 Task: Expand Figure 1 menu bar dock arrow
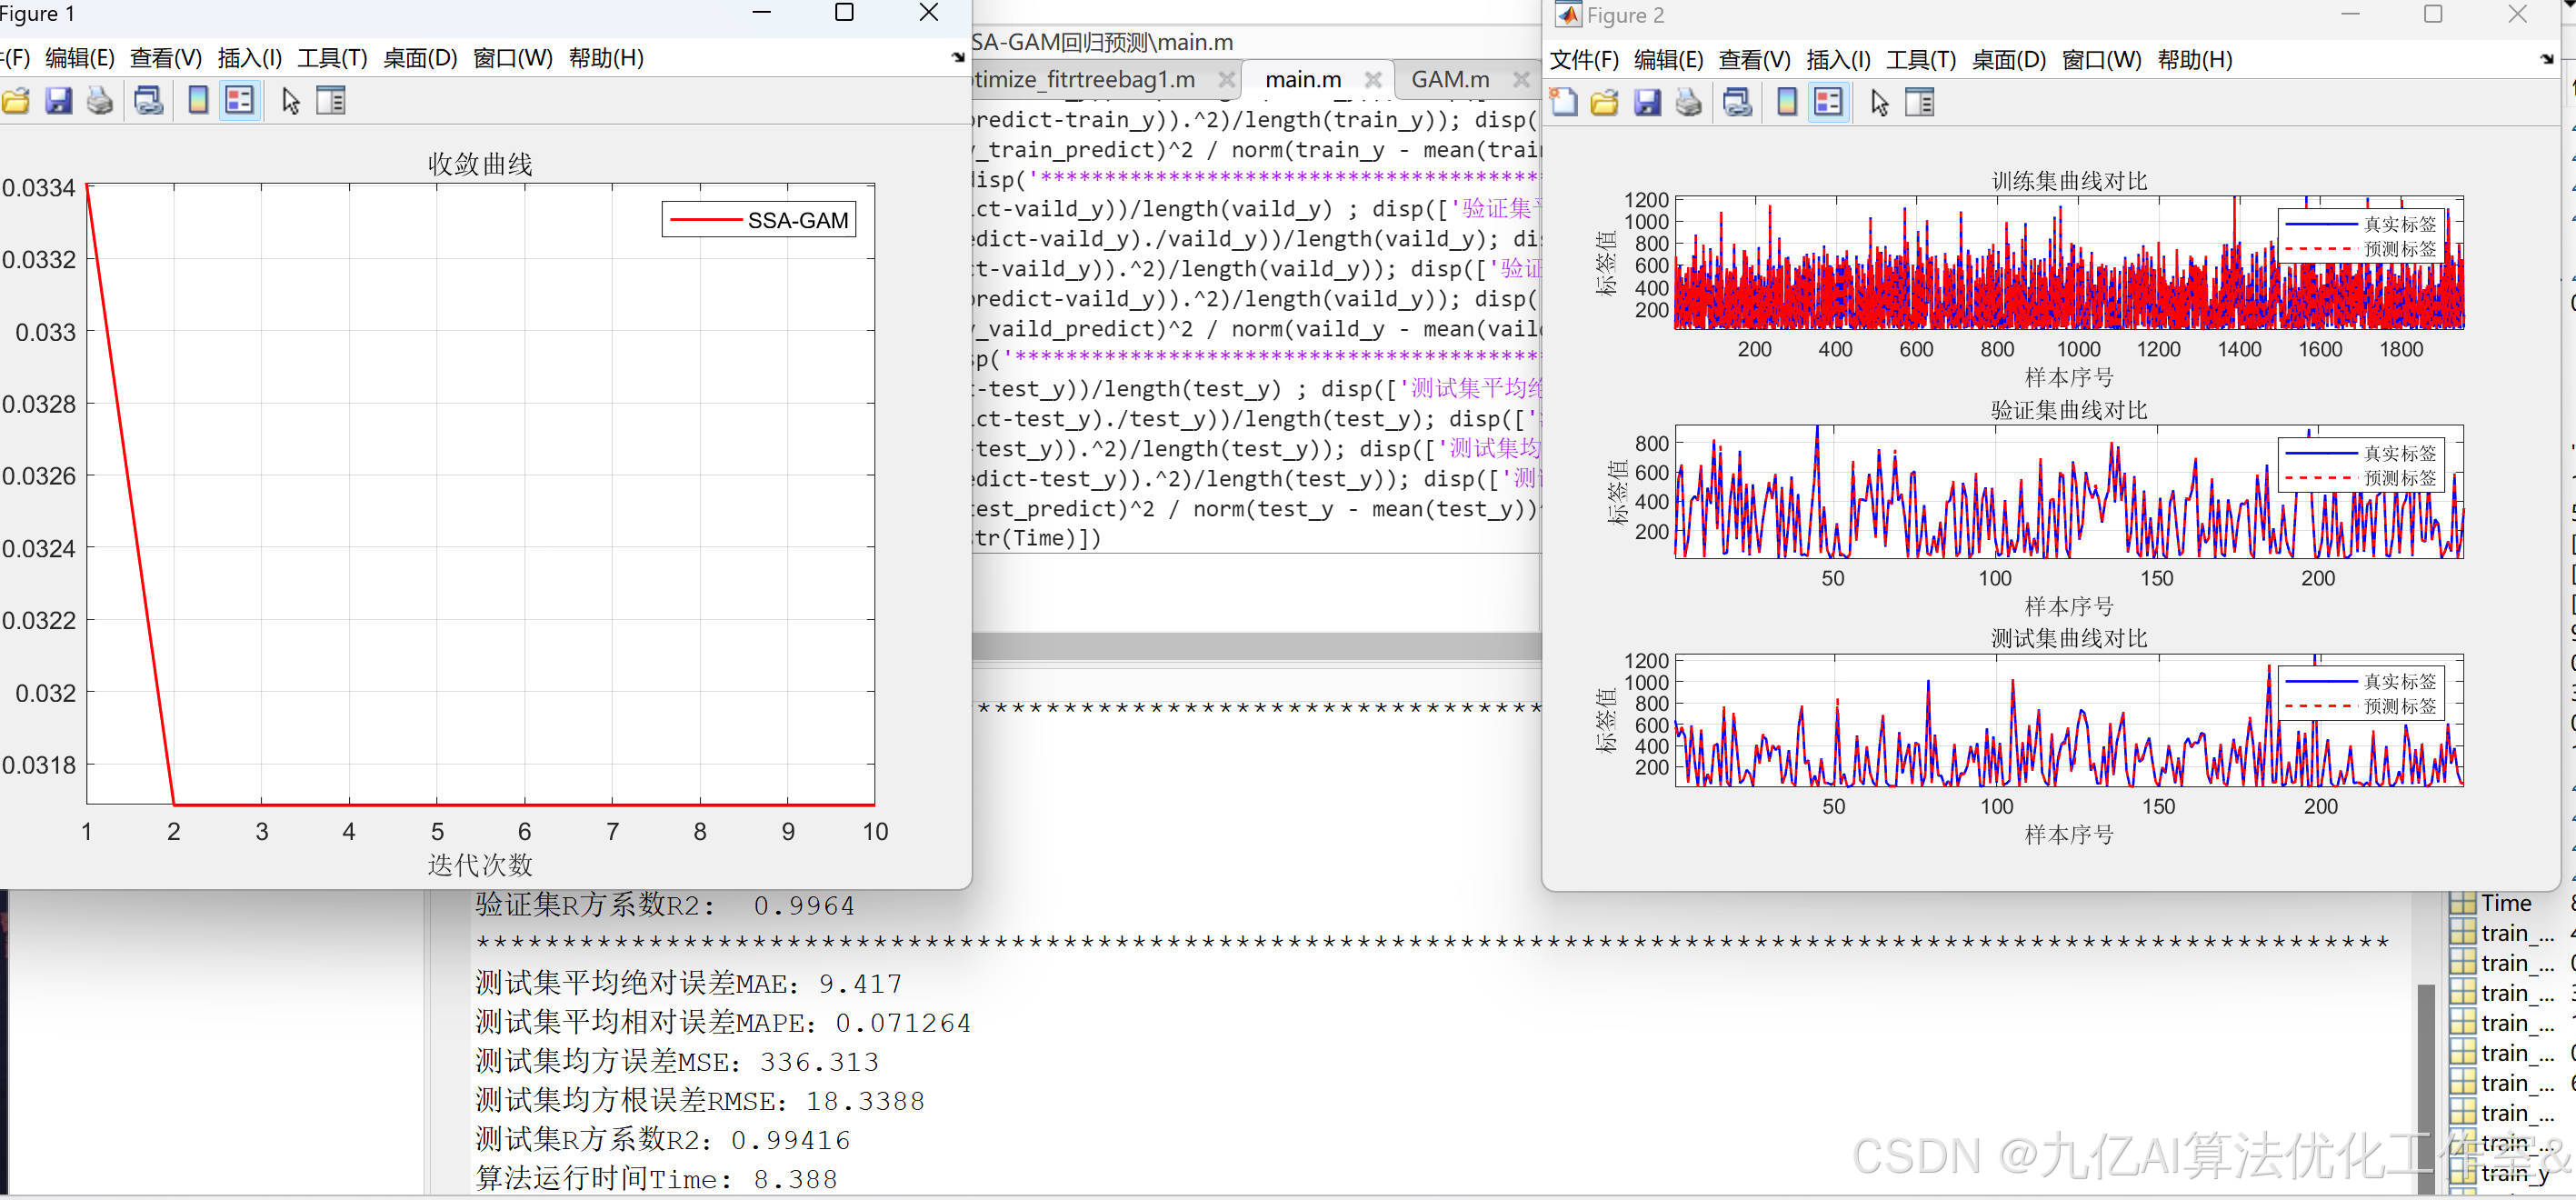pos(958,58)
